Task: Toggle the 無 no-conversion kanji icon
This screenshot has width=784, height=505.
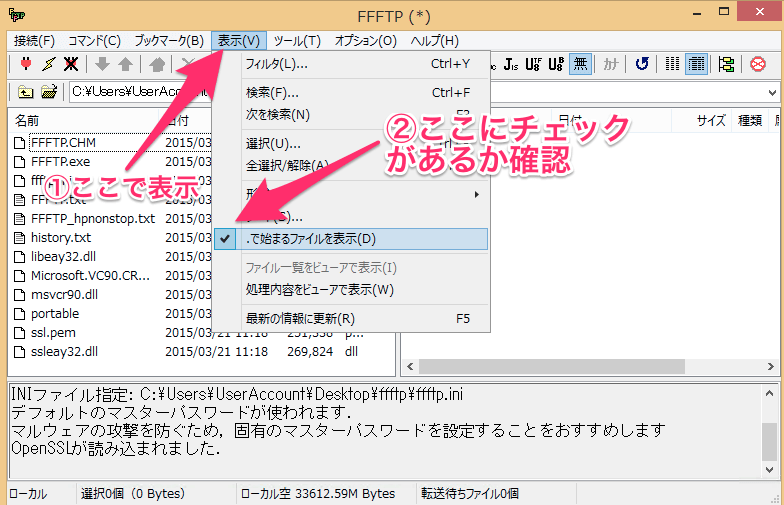Action: 580,64
